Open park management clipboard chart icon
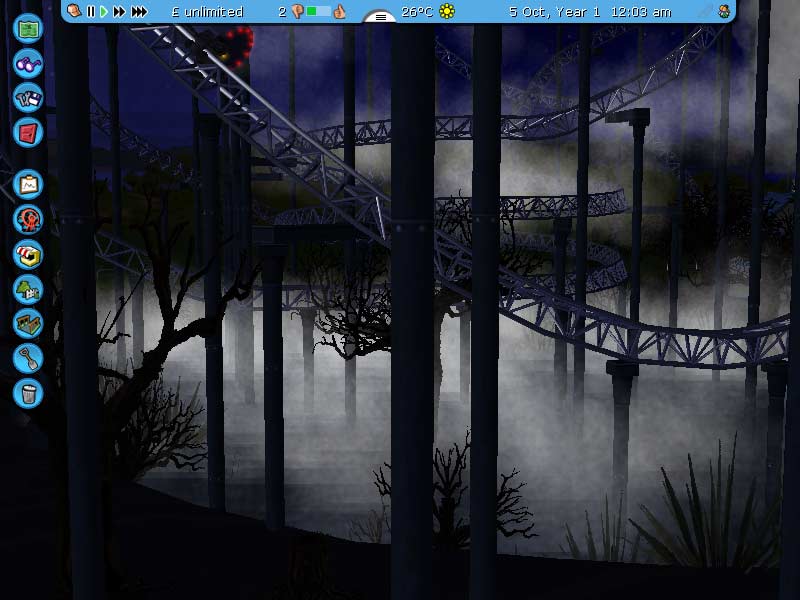The image size is (800, 600). (x=28, y=185)
